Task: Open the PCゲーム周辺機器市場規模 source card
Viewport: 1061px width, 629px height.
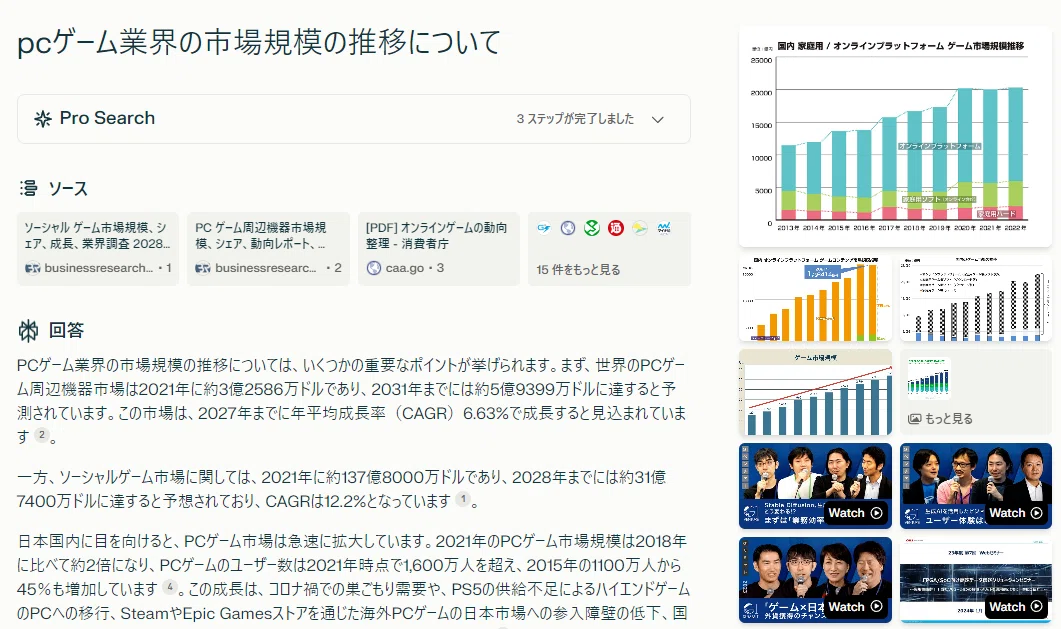Action: coord(269,248)
